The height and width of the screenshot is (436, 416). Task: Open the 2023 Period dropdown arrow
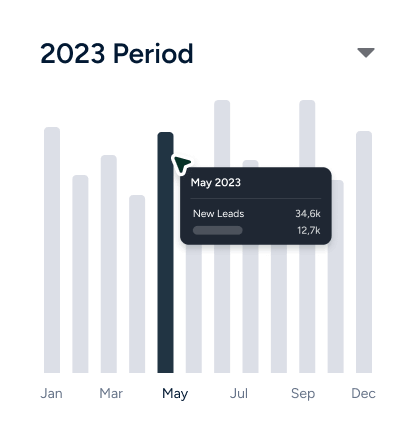click(x=366, y=53)
